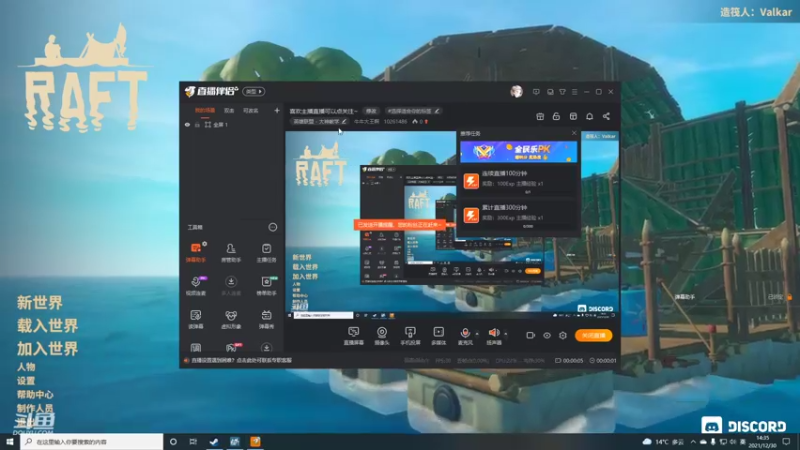This screenshot has height=450, width=800.
Task: Click the gift box icon above preview
Action: pyautogui.click(x=540, y=116)
